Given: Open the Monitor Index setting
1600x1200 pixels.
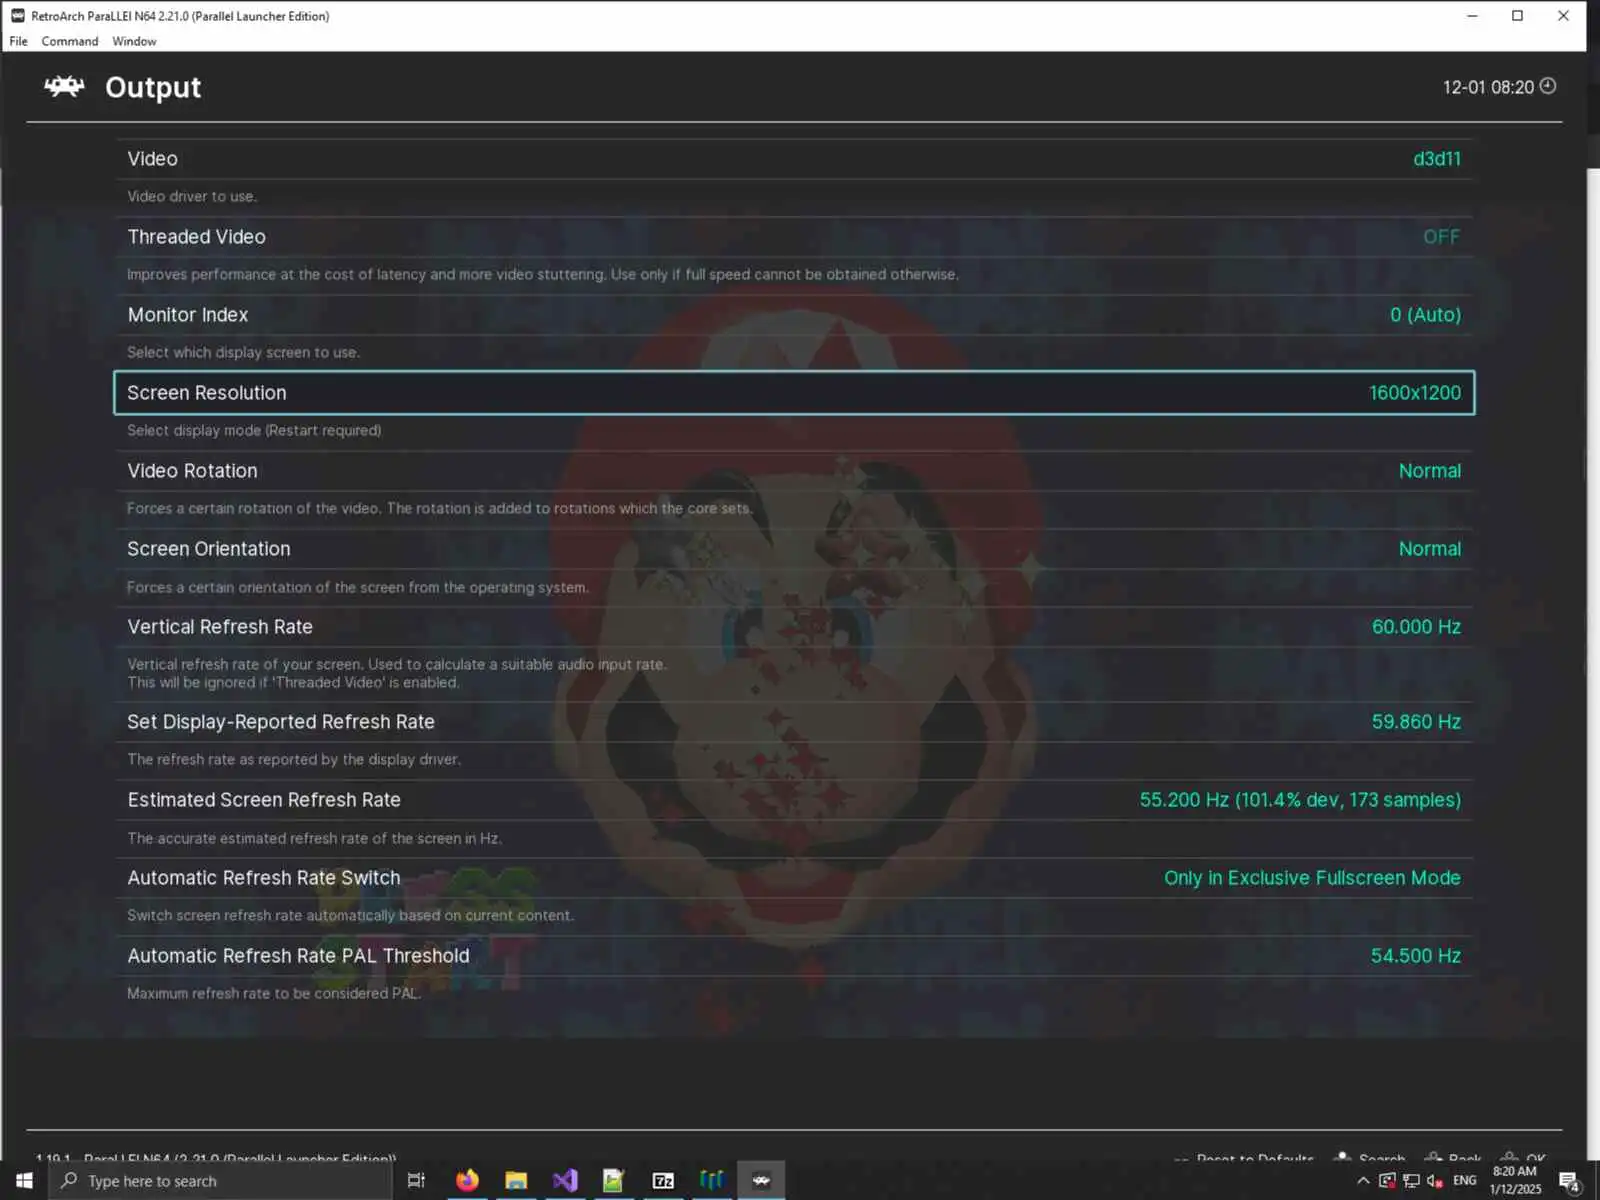Looking at the screenshot, I should [794, 315].
